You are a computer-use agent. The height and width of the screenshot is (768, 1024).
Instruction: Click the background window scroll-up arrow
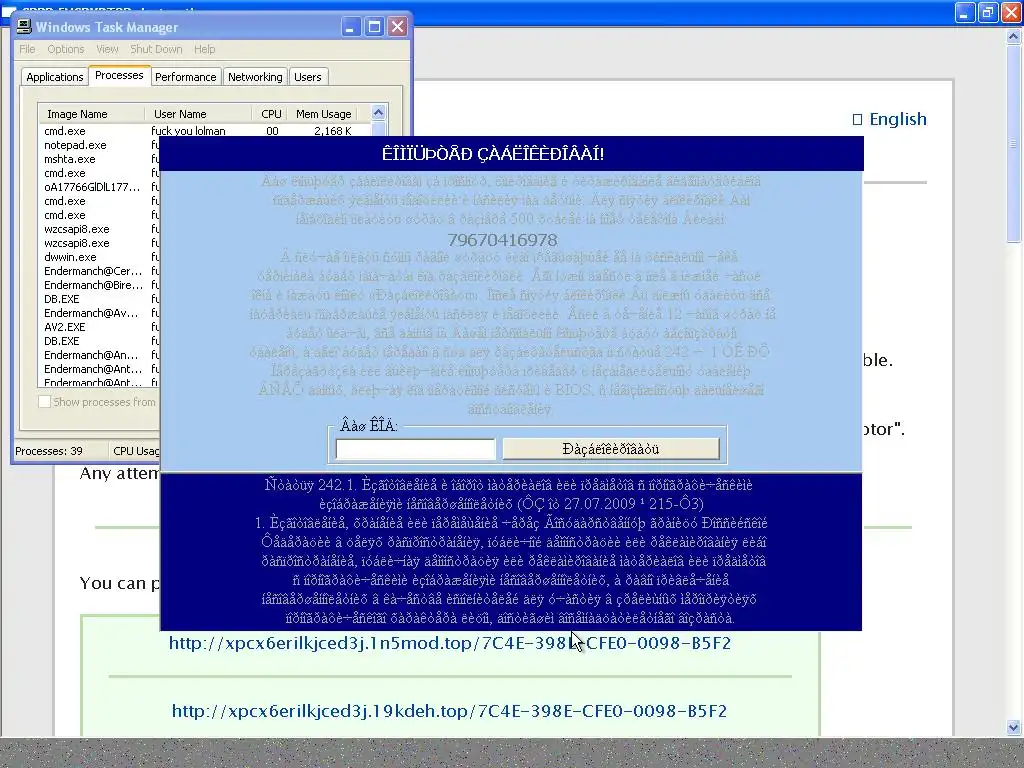click(x=1013, y=37)
